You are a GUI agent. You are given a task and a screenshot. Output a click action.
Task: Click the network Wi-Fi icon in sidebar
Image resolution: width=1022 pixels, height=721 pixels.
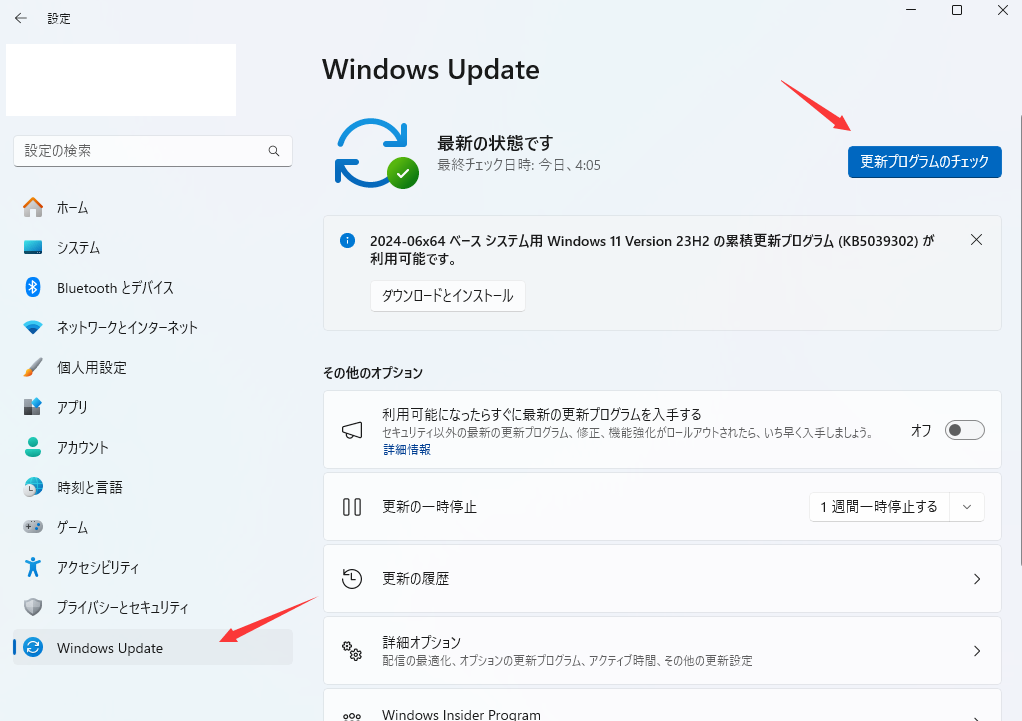tap(33, 327)
